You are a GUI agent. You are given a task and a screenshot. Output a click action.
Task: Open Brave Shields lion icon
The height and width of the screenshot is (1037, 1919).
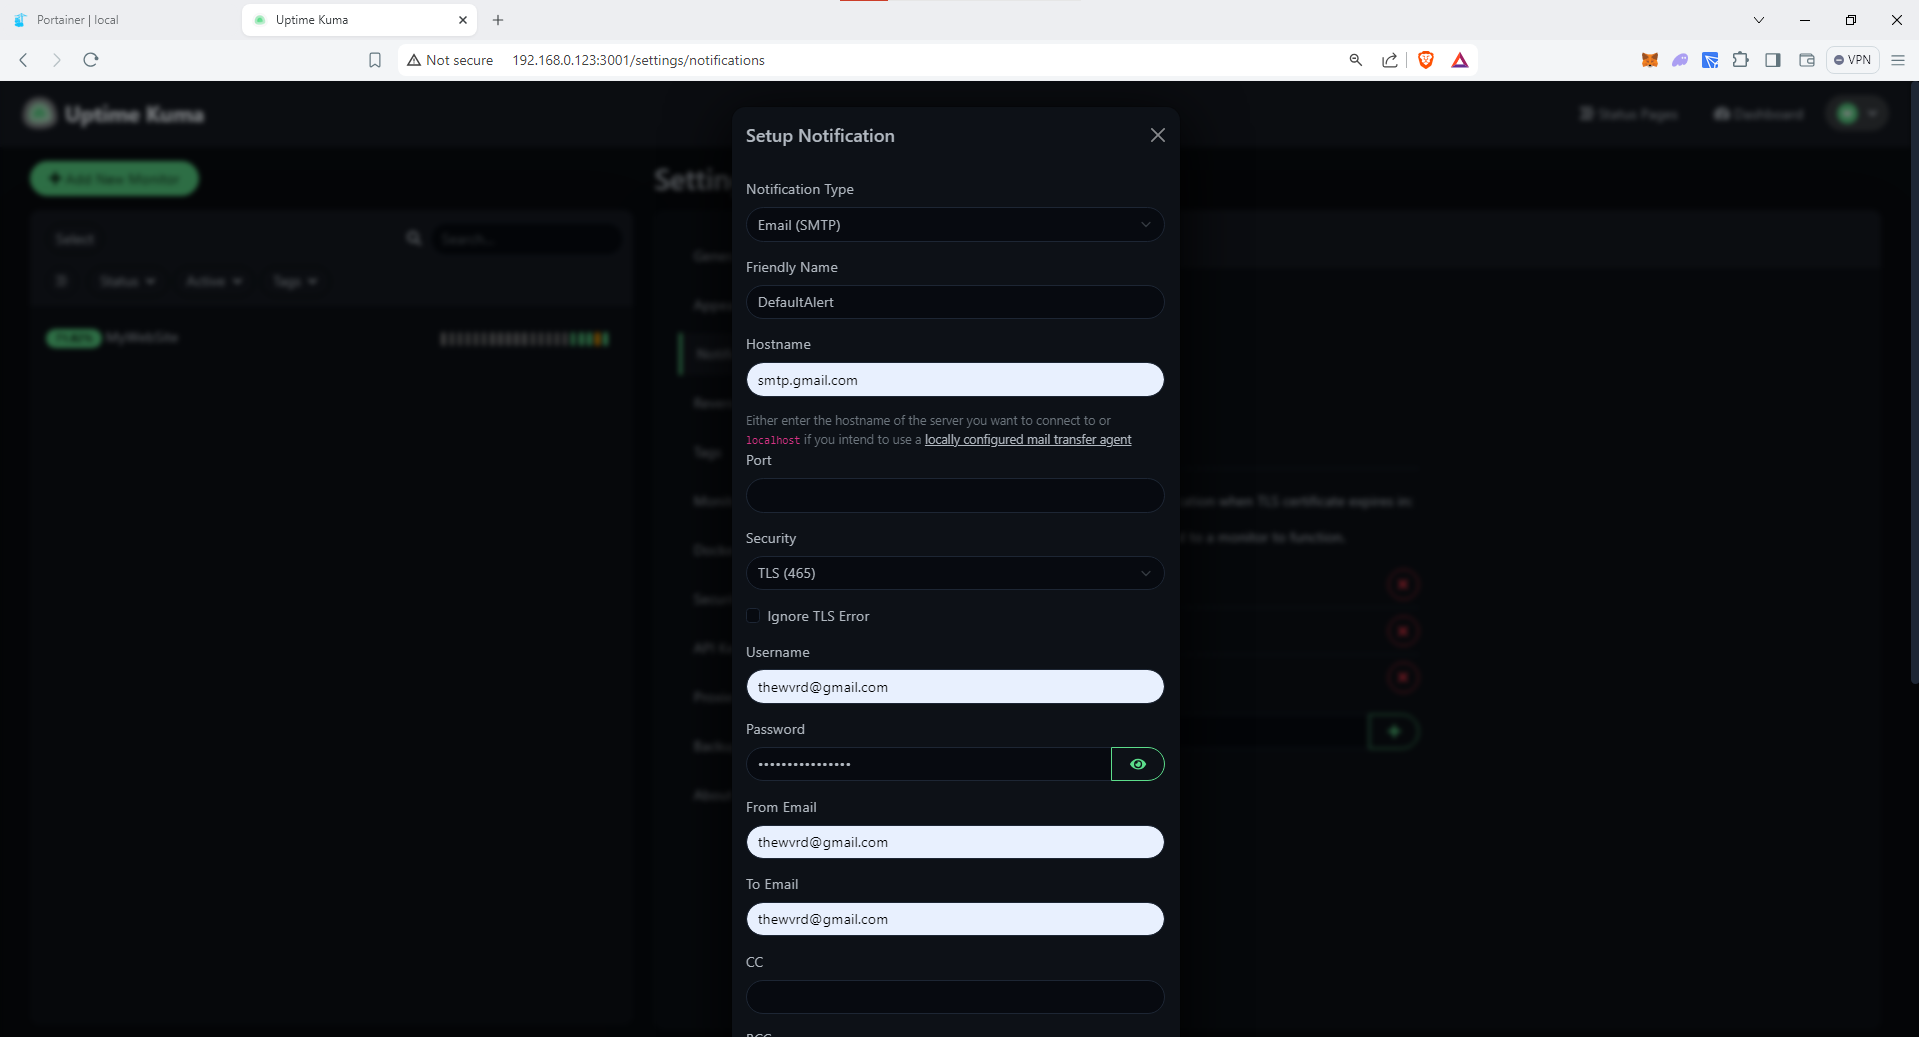(1426, 60)
